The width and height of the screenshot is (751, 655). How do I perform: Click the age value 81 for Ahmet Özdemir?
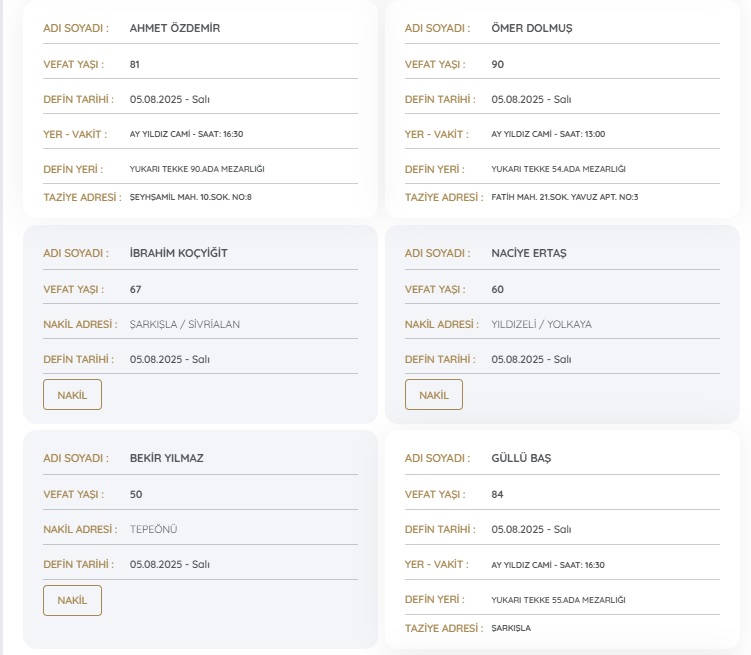tap(135, 64)
